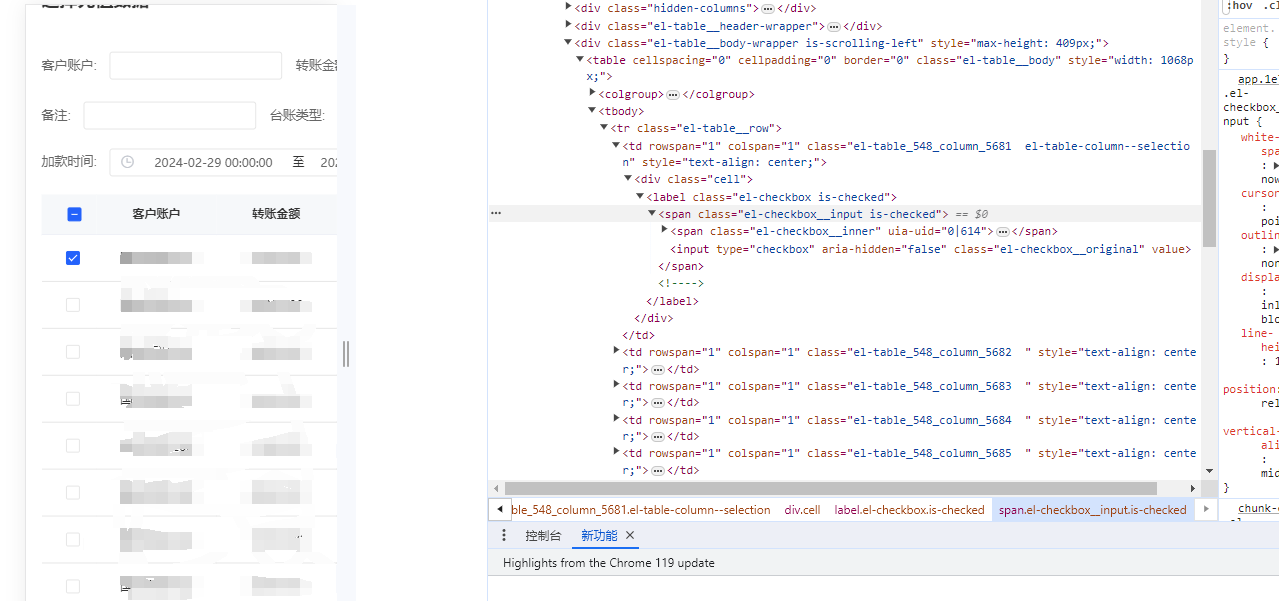Image resolution: width=1279 pixels, height=601 pixels.
Task: Click ellipsis beside el-checkbox__inner span
Action: (1003, 231)
